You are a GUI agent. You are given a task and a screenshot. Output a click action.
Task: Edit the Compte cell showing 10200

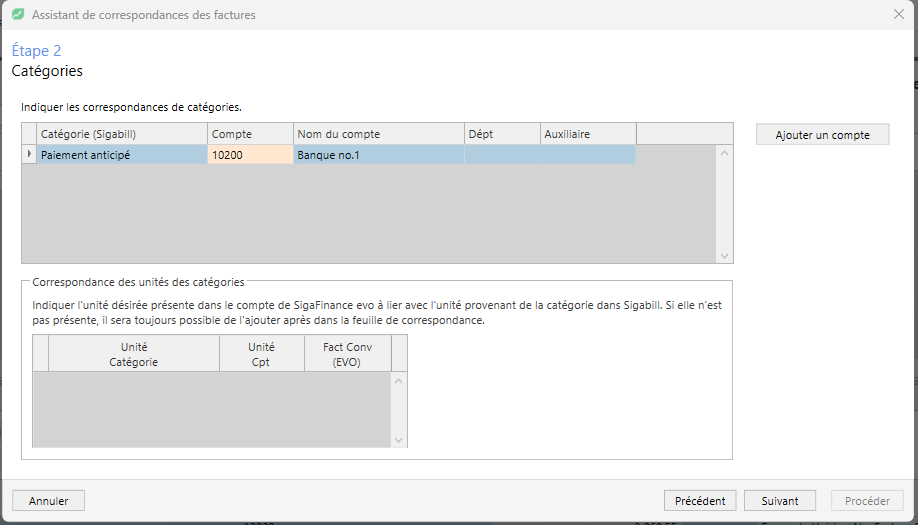(250, 155)
